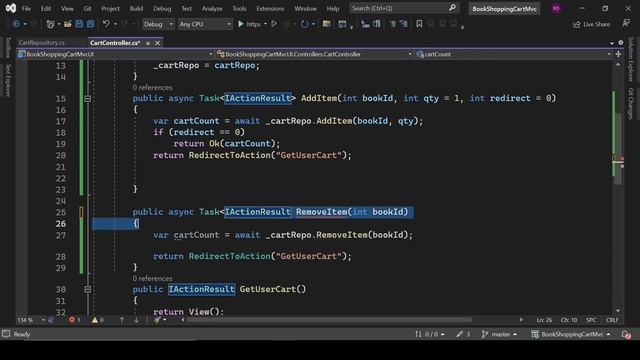
Task: Click the code cleanup broom icon
Action: tap(158, 320)
